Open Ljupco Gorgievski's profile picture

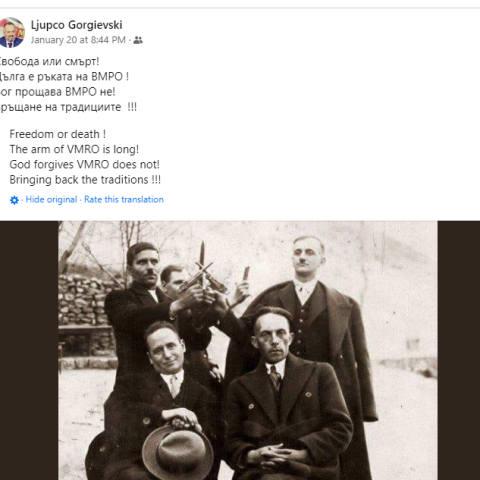11,32
